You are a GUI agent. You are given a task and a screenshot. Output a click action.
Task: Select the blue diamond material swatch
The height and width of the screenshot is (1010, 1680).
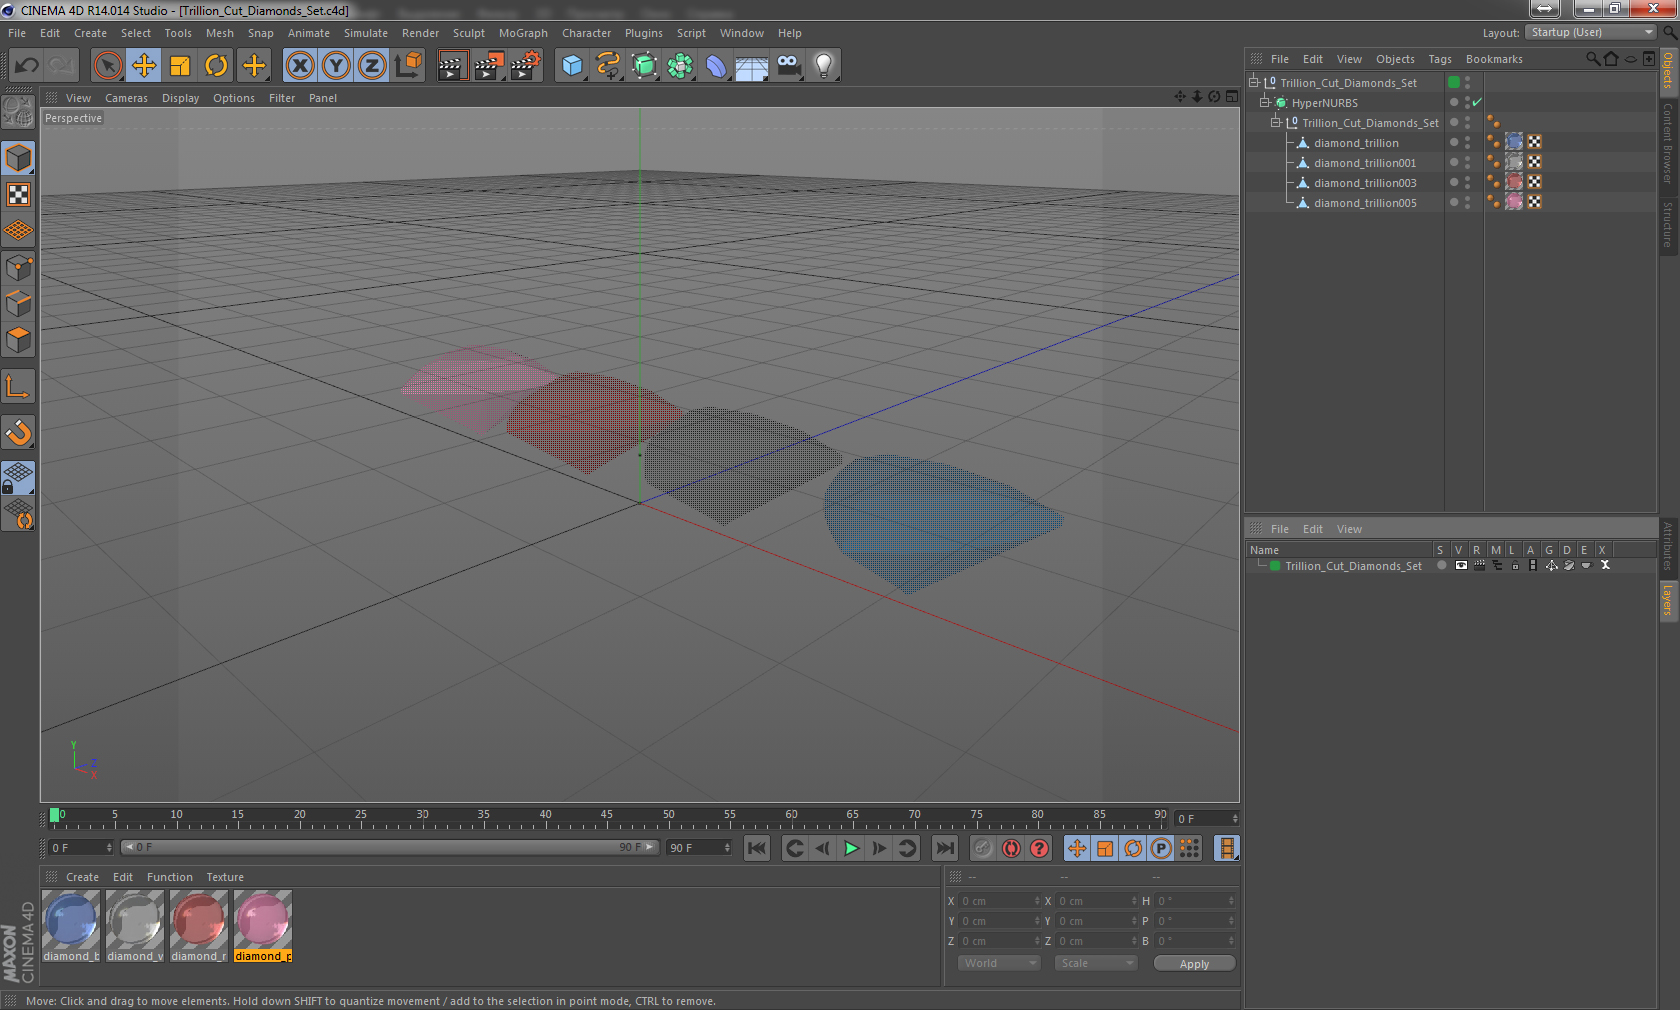(x=71, y=926)
